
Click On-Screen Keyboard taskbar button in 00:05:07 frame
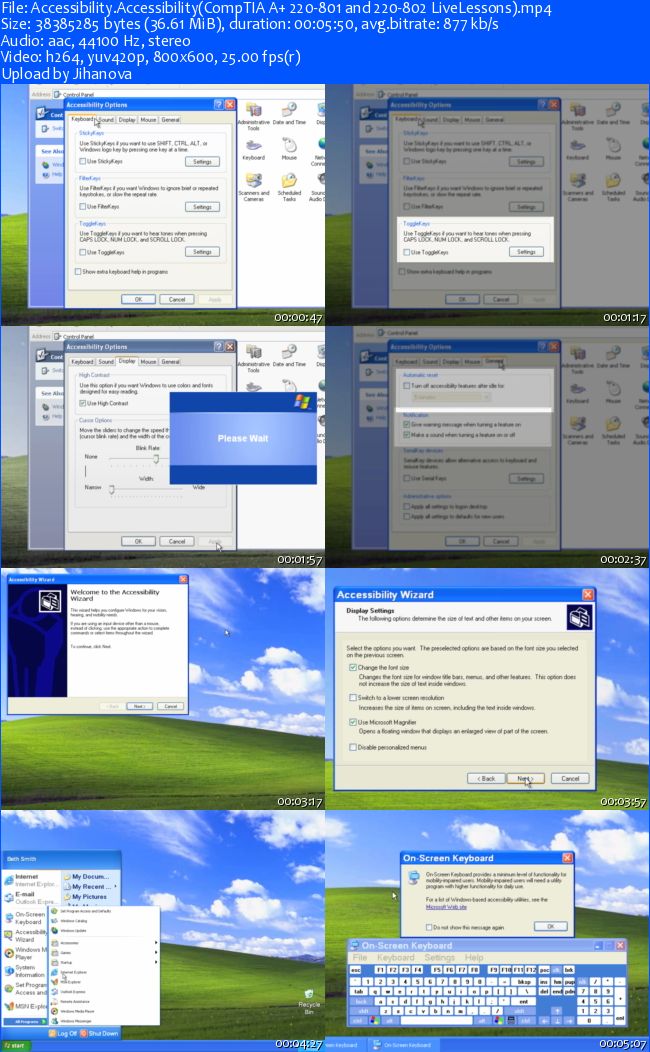tap(402, 1045)
